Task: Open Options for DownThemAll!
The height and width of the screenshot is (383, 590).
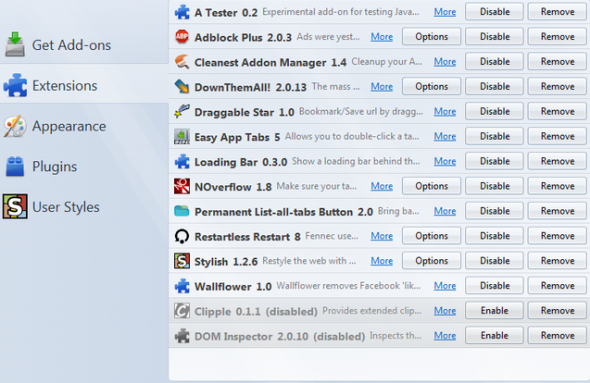Action: click(432, 87)
